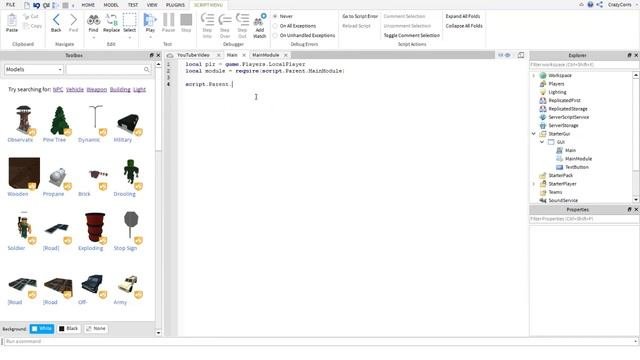This screenshot has height=360, width=640.
Task: Select Main script in Explorer
Action: coord(566,151)
